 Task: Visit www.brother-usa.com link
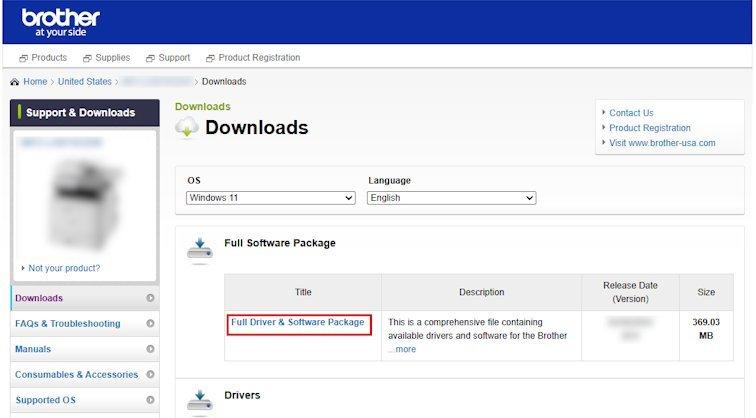(662, 143)
